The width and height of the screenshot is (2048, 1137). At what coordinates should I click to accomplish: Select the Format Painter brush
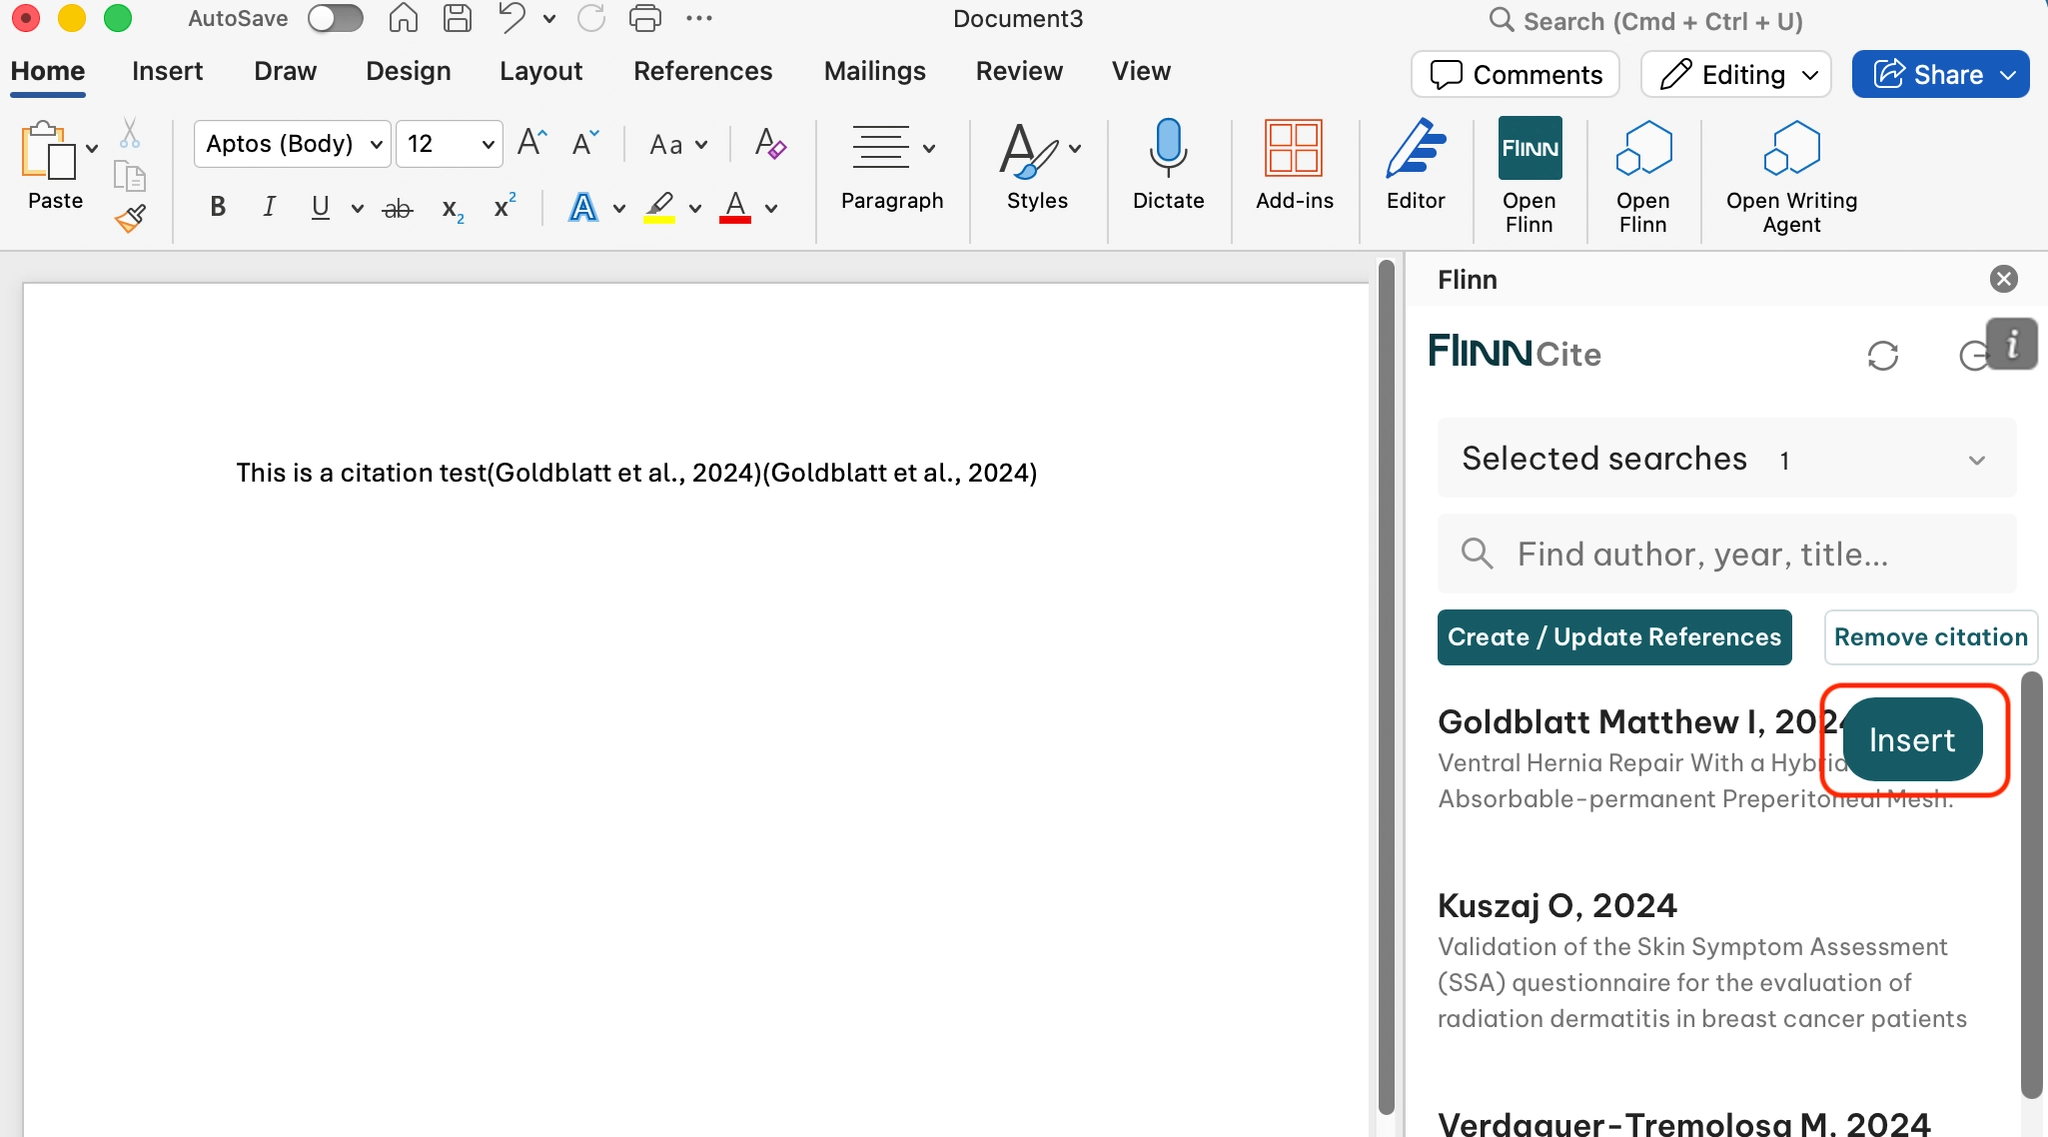point(130,218)
